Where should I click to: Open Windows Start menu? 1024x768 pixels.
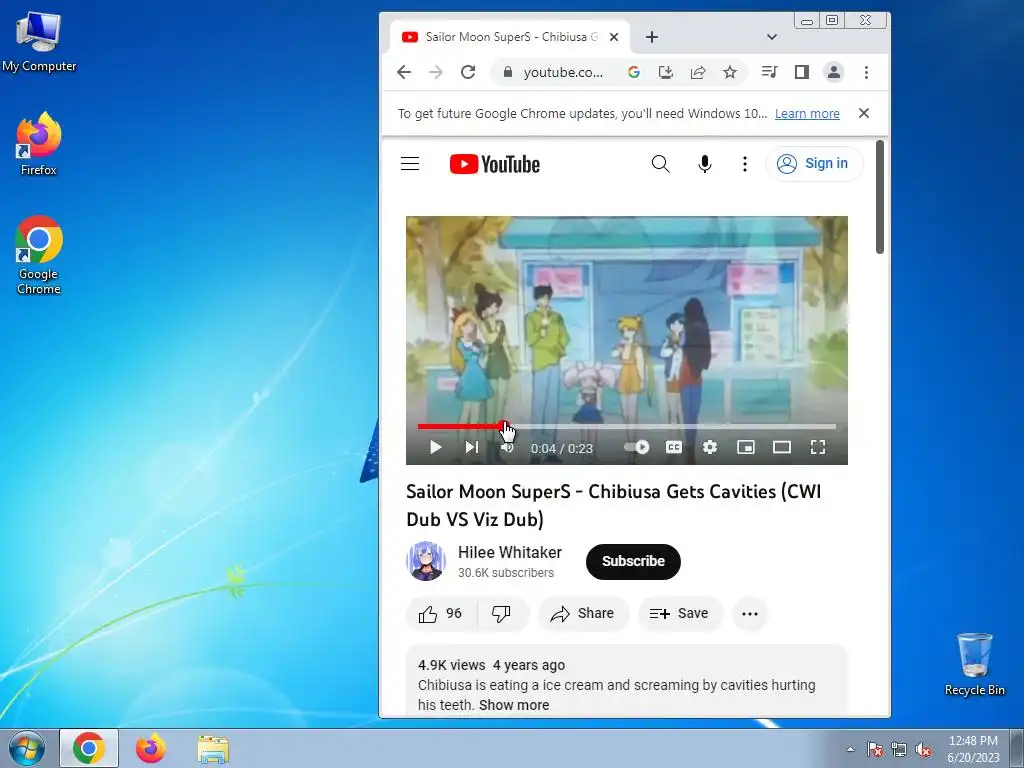coord(27,748)
